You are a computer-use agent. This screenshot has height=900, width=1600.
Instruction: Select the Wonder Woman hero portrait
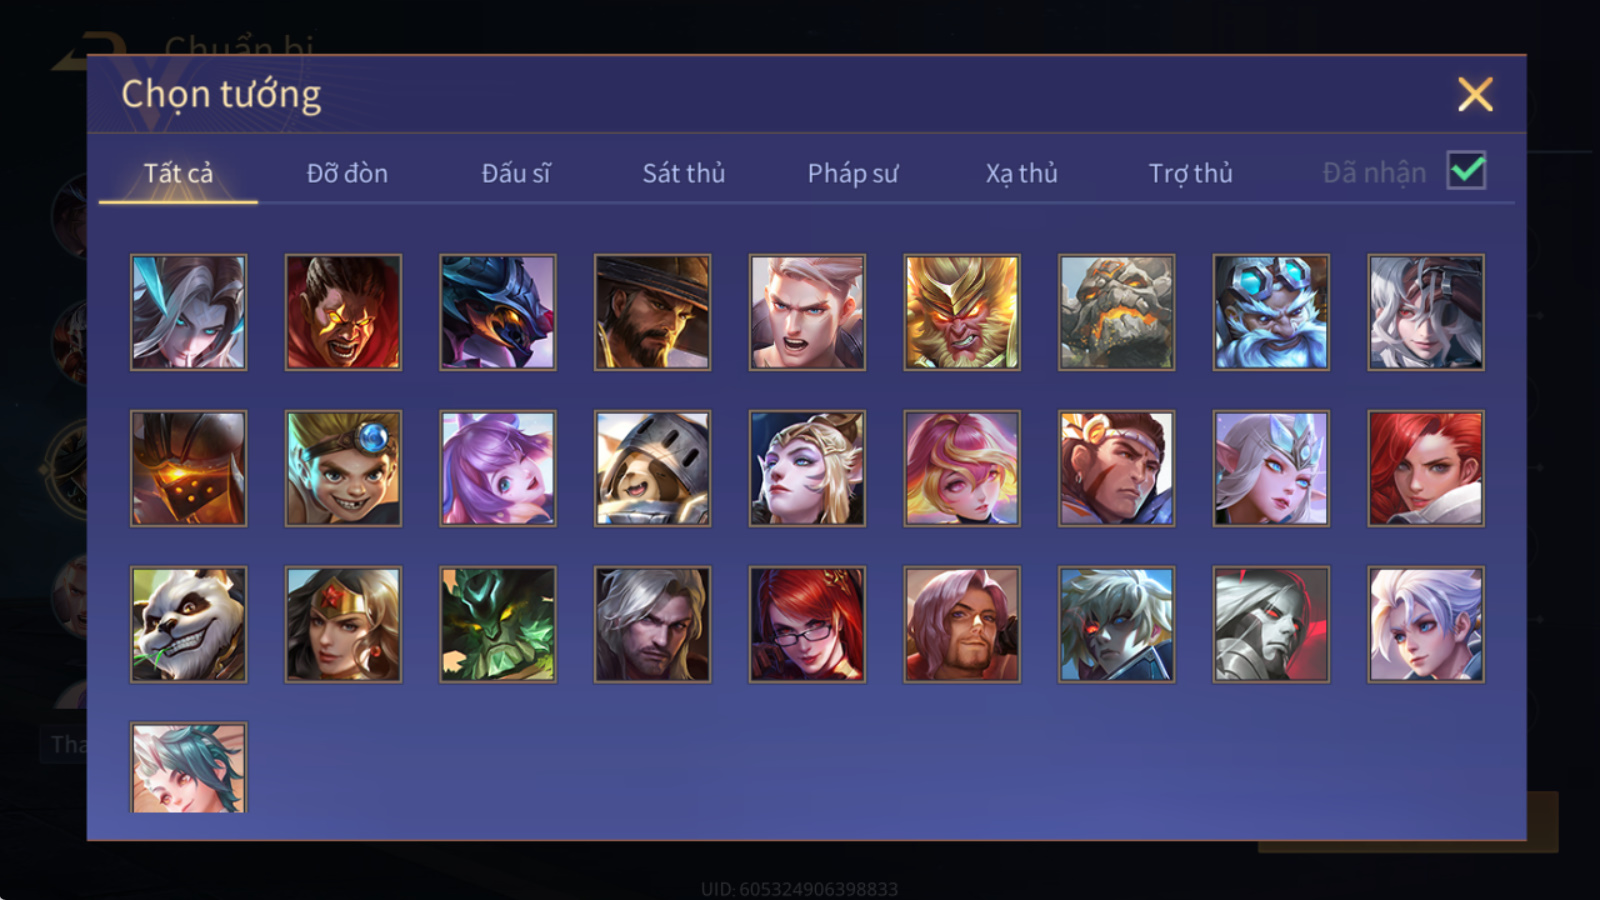343,625
